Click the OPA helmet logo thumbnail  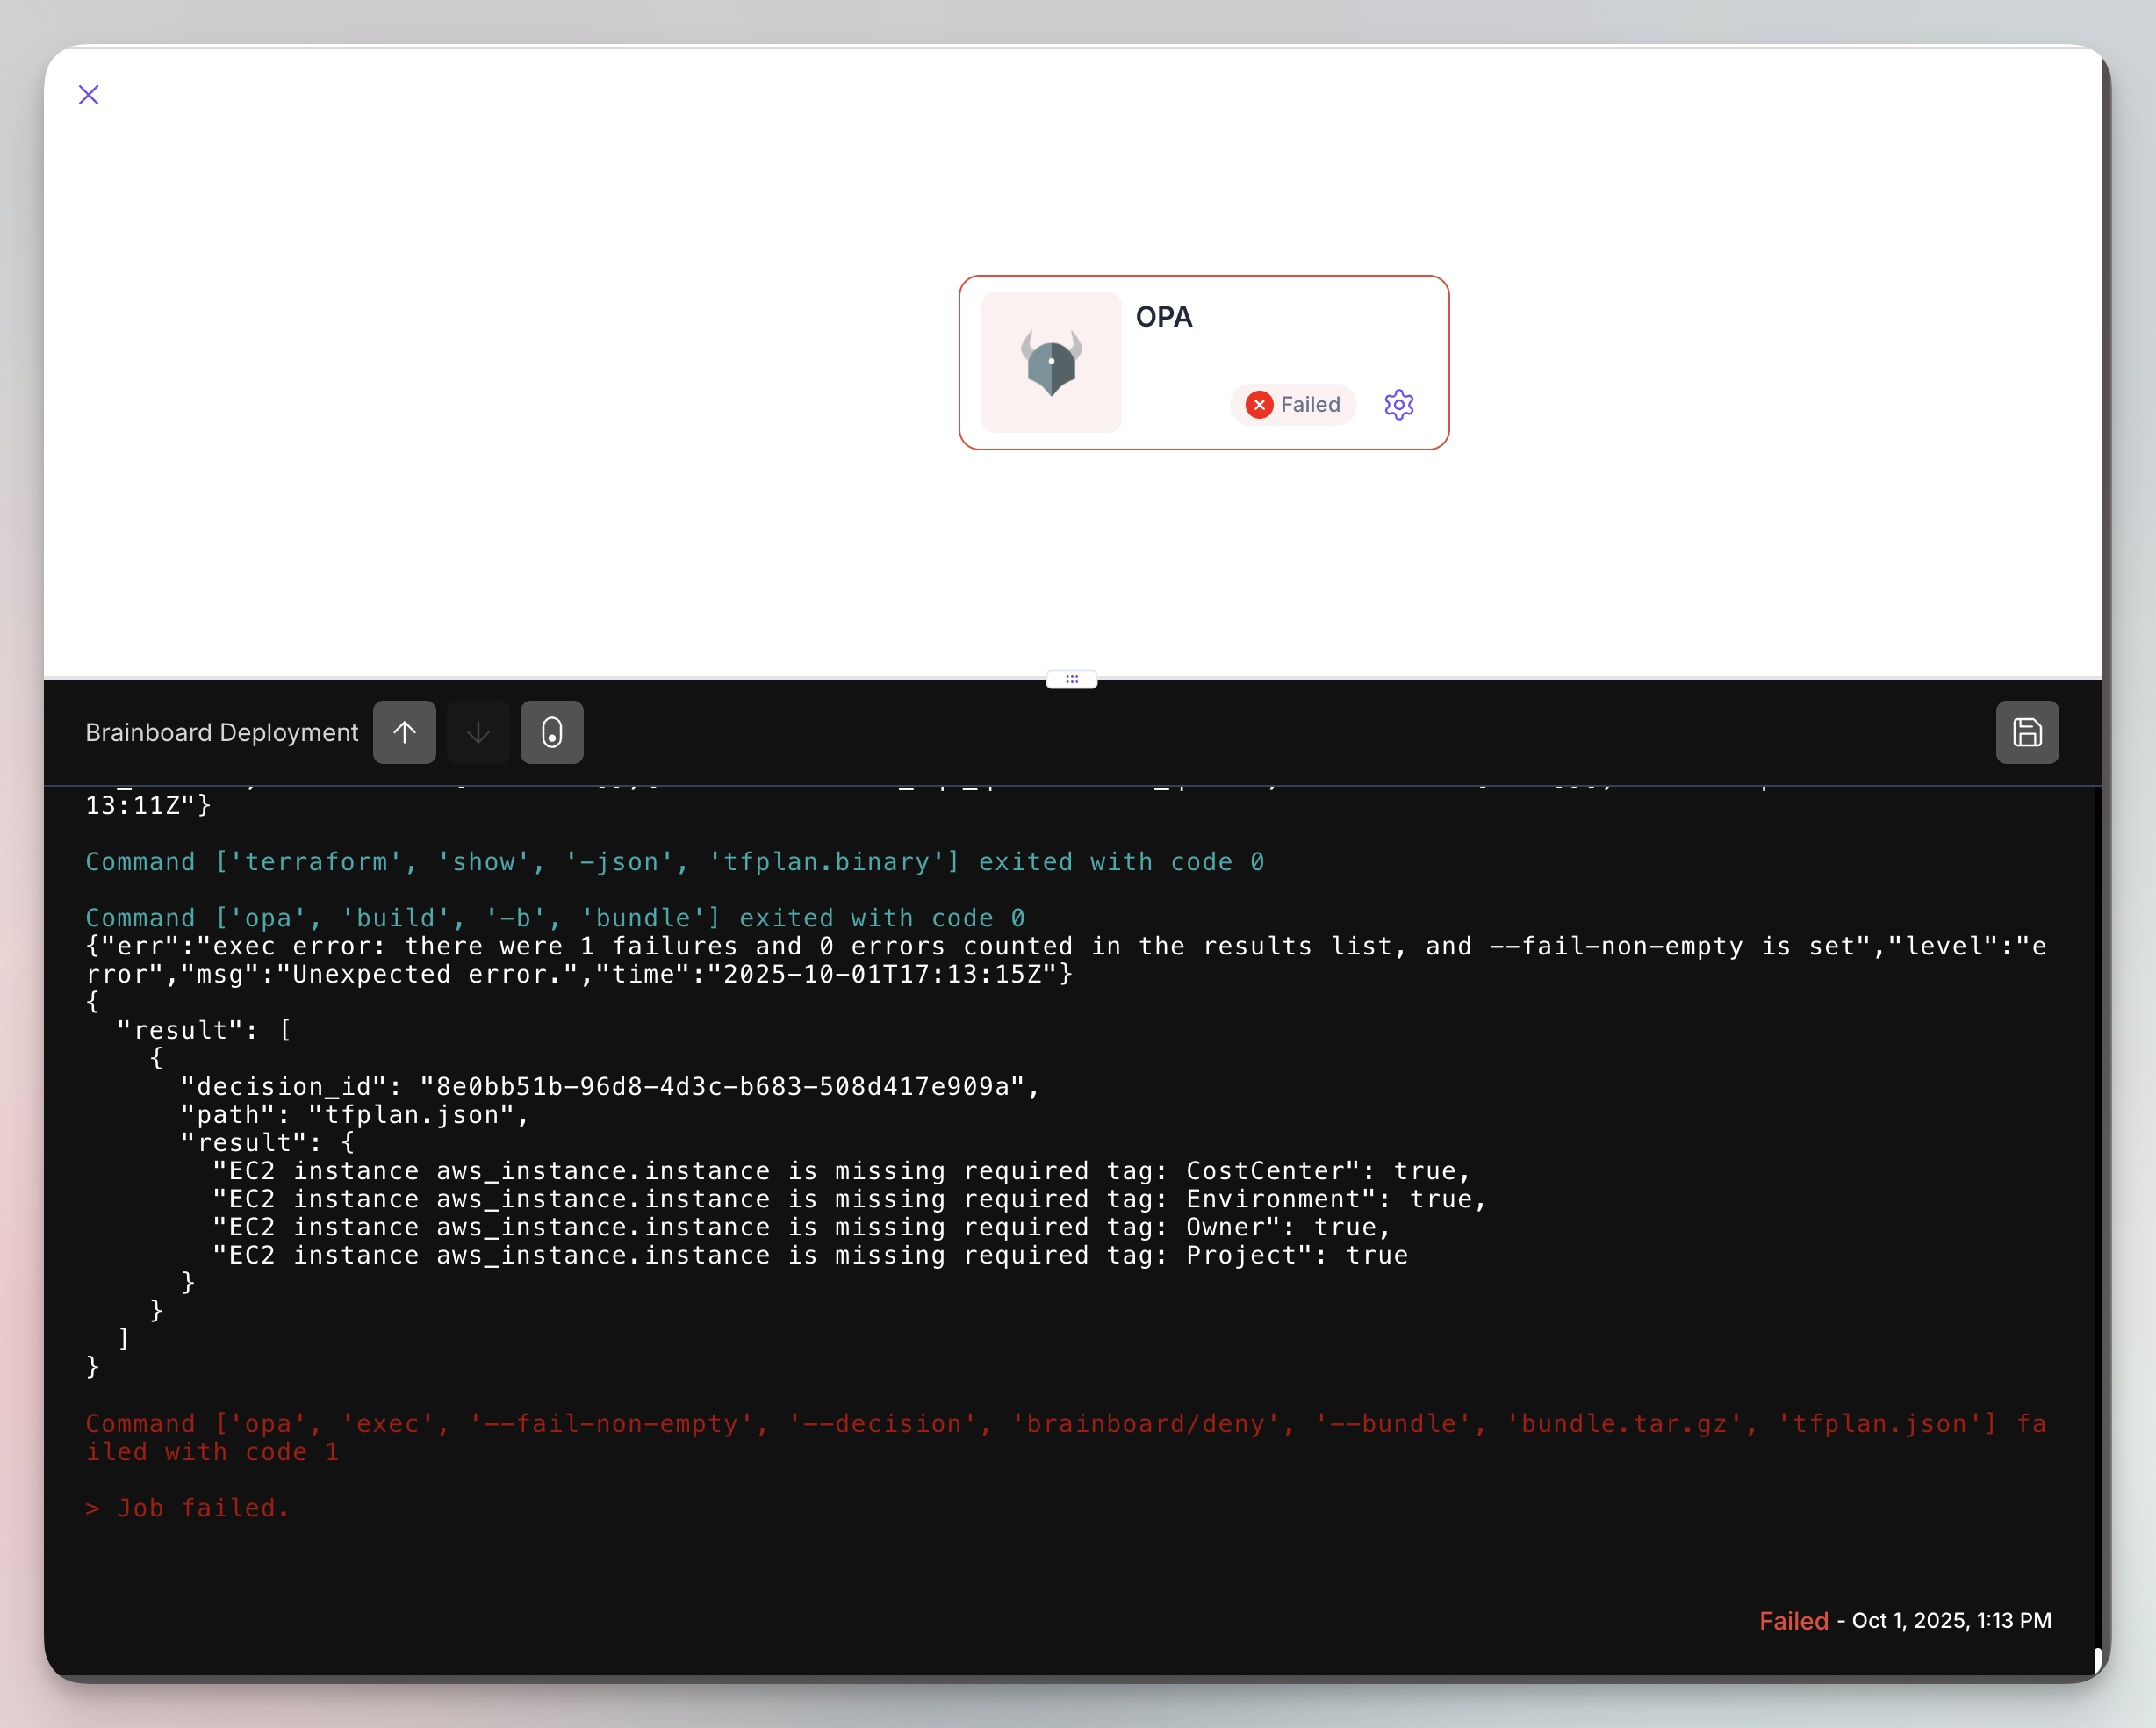pos(1051,362)
